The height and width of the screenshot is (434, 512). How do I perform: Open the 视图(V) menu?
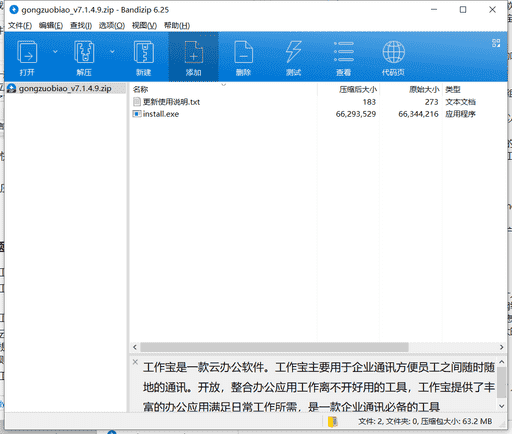[x=144, y=26]
